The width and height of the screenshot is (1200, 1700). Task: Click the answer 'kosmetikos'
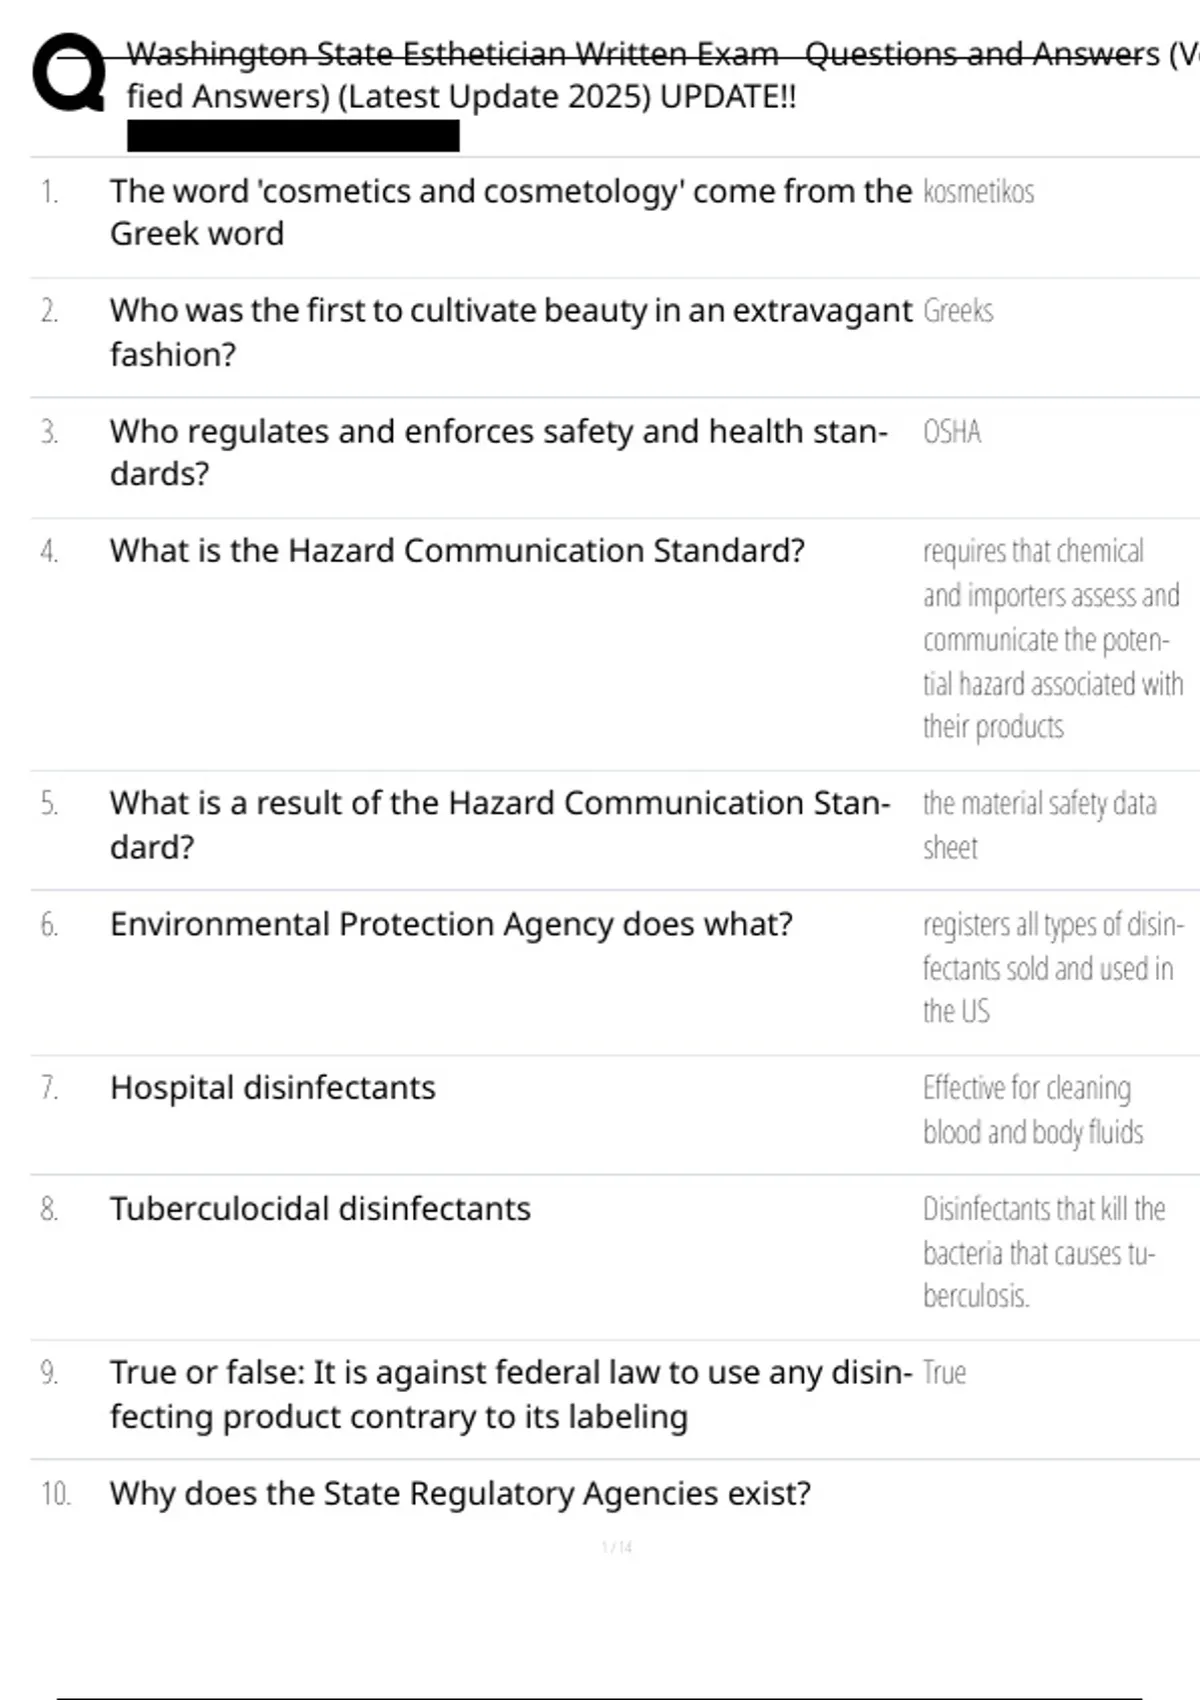coord(978,191)
